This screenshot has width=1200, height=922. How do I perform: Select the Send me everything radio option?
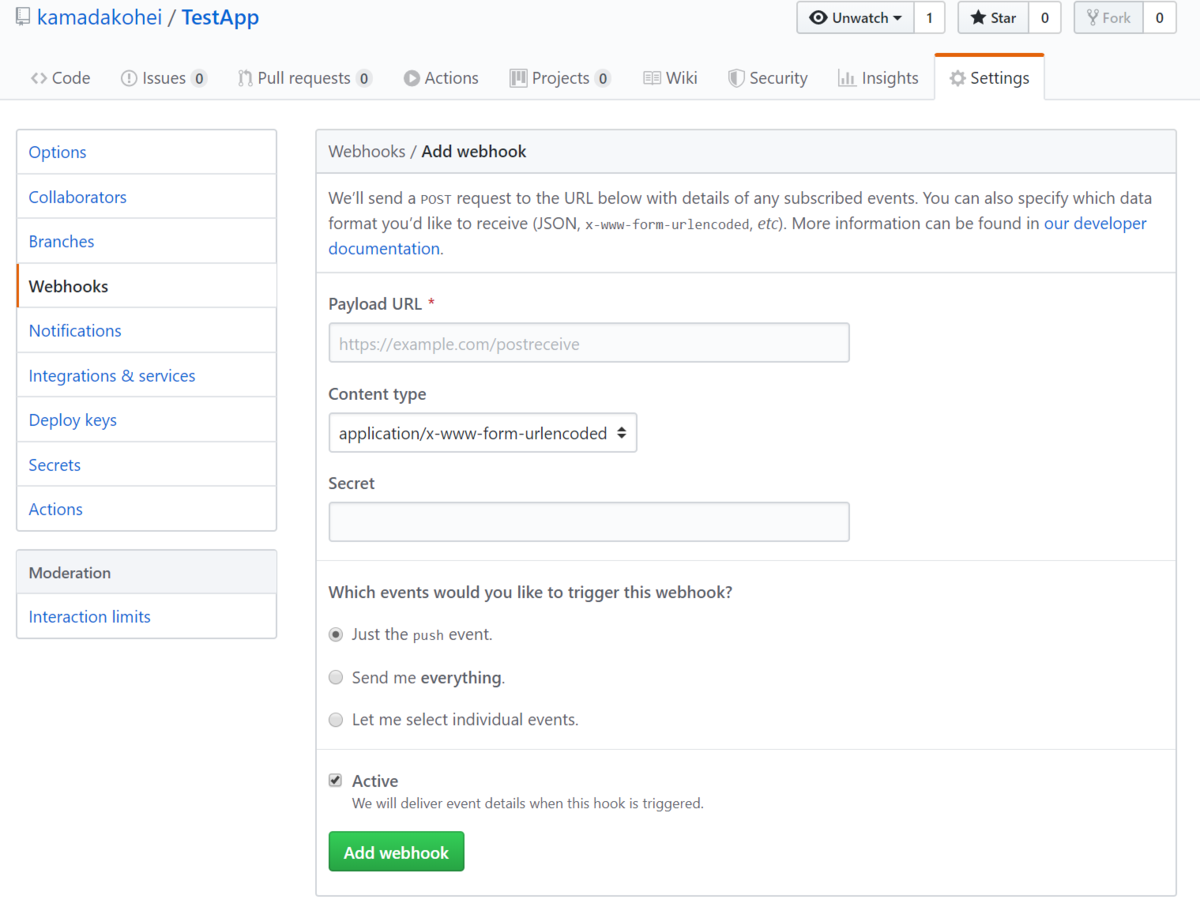tap(336, 677)
